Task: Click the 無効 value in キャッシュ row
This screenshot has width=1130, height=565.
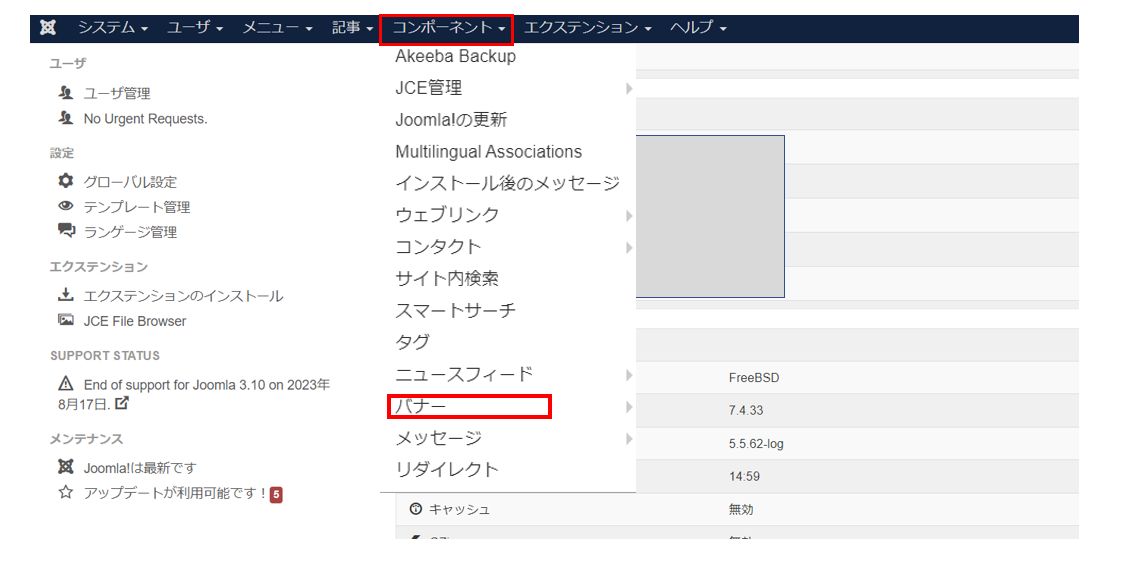Action: coord(741,510)
